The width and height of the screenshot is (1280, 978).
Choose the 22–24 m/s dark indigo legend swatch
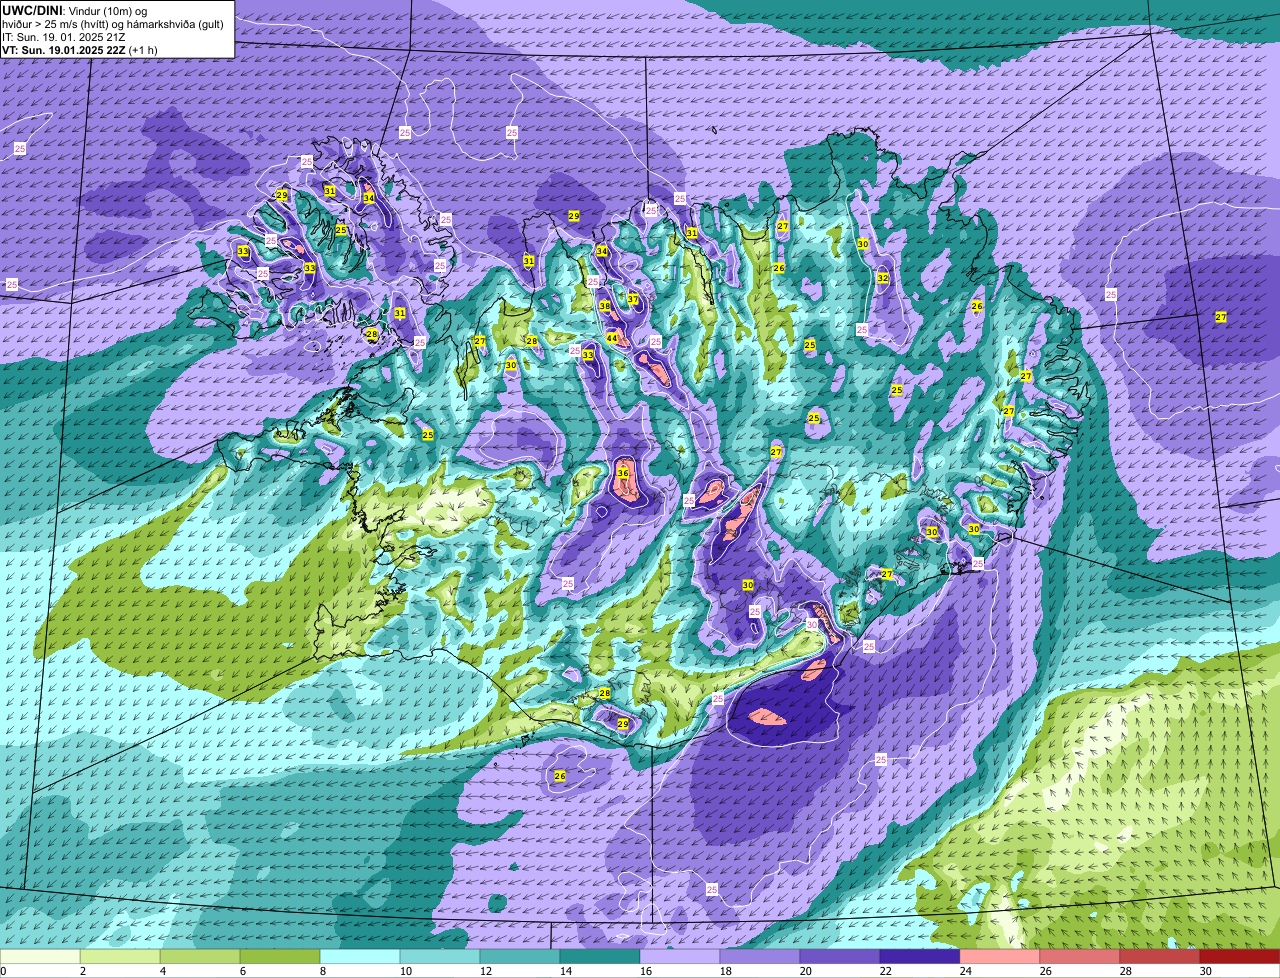(920, 957)
